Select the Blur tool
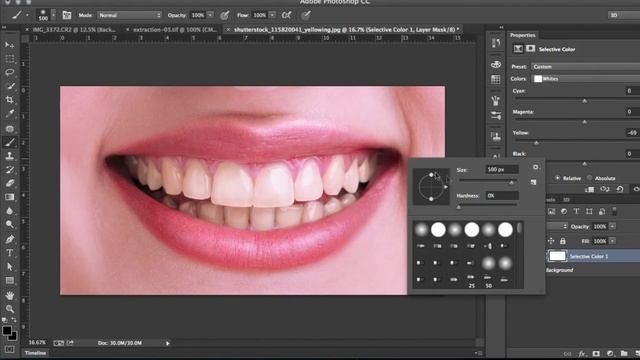The width and height of the screenshot is (640, 360). [10, 211]
